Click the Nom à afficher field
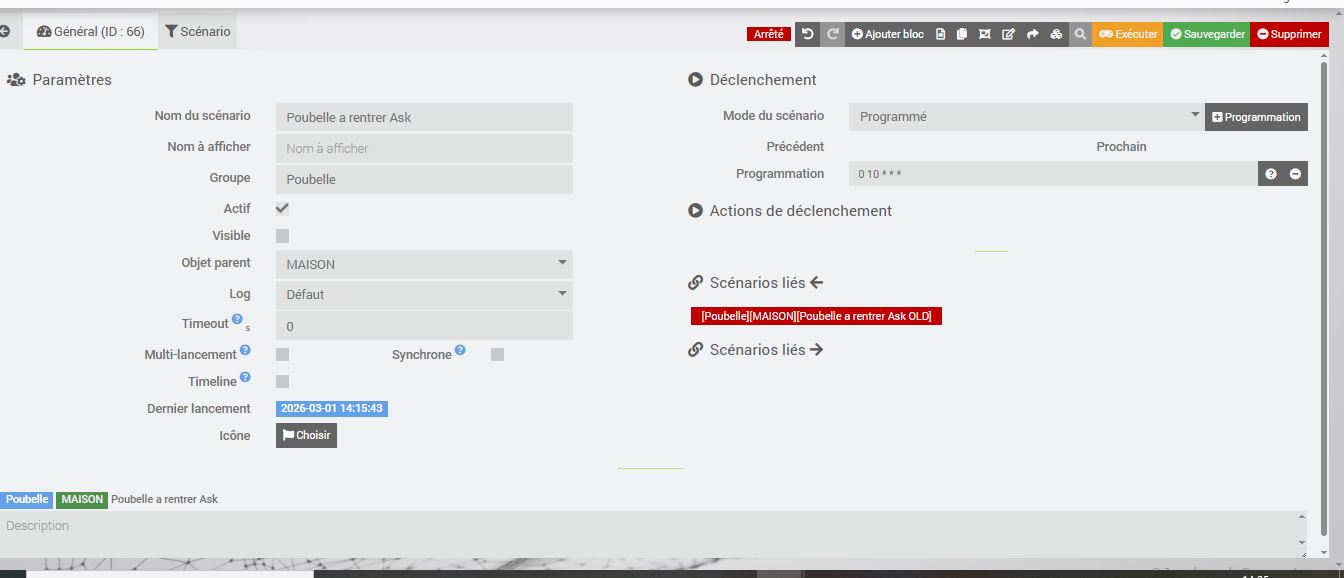 pyautogui.click(x=424, y=148)
